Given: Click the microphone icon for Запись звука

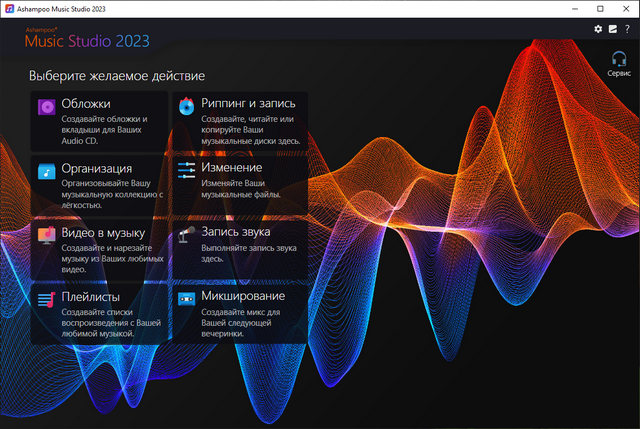Looking at the screenshot, I should (186, 235).
